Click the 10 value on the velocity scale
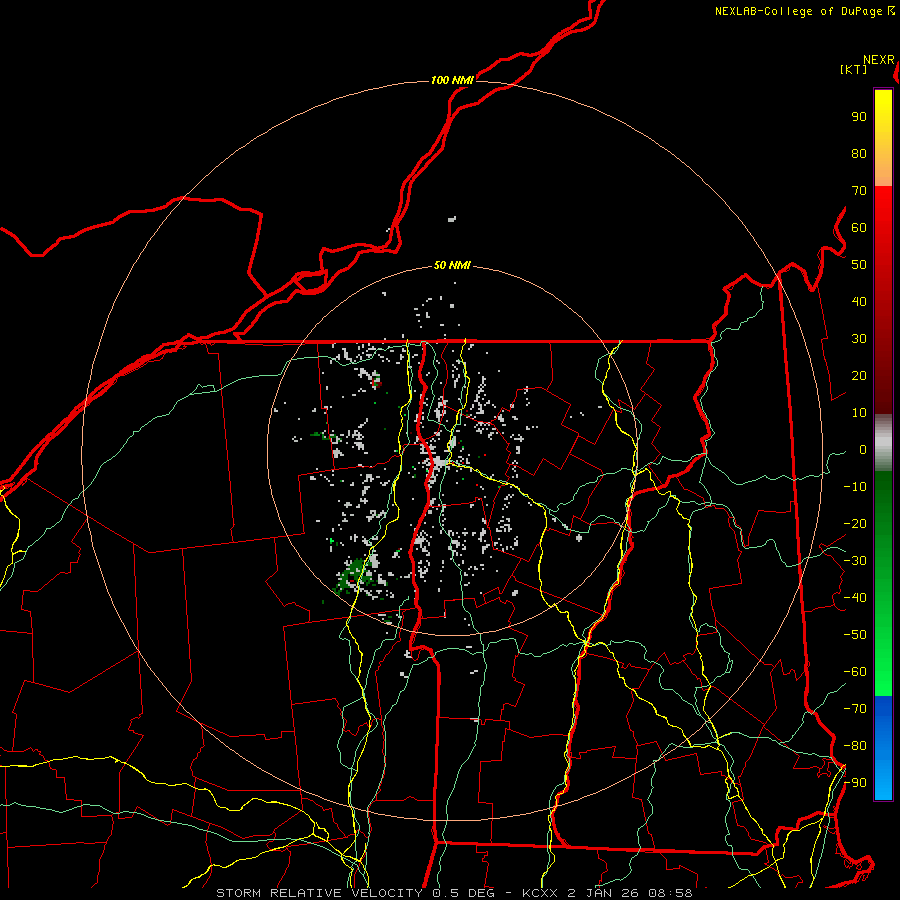The image size is (900, 900). tap(859, 413)
